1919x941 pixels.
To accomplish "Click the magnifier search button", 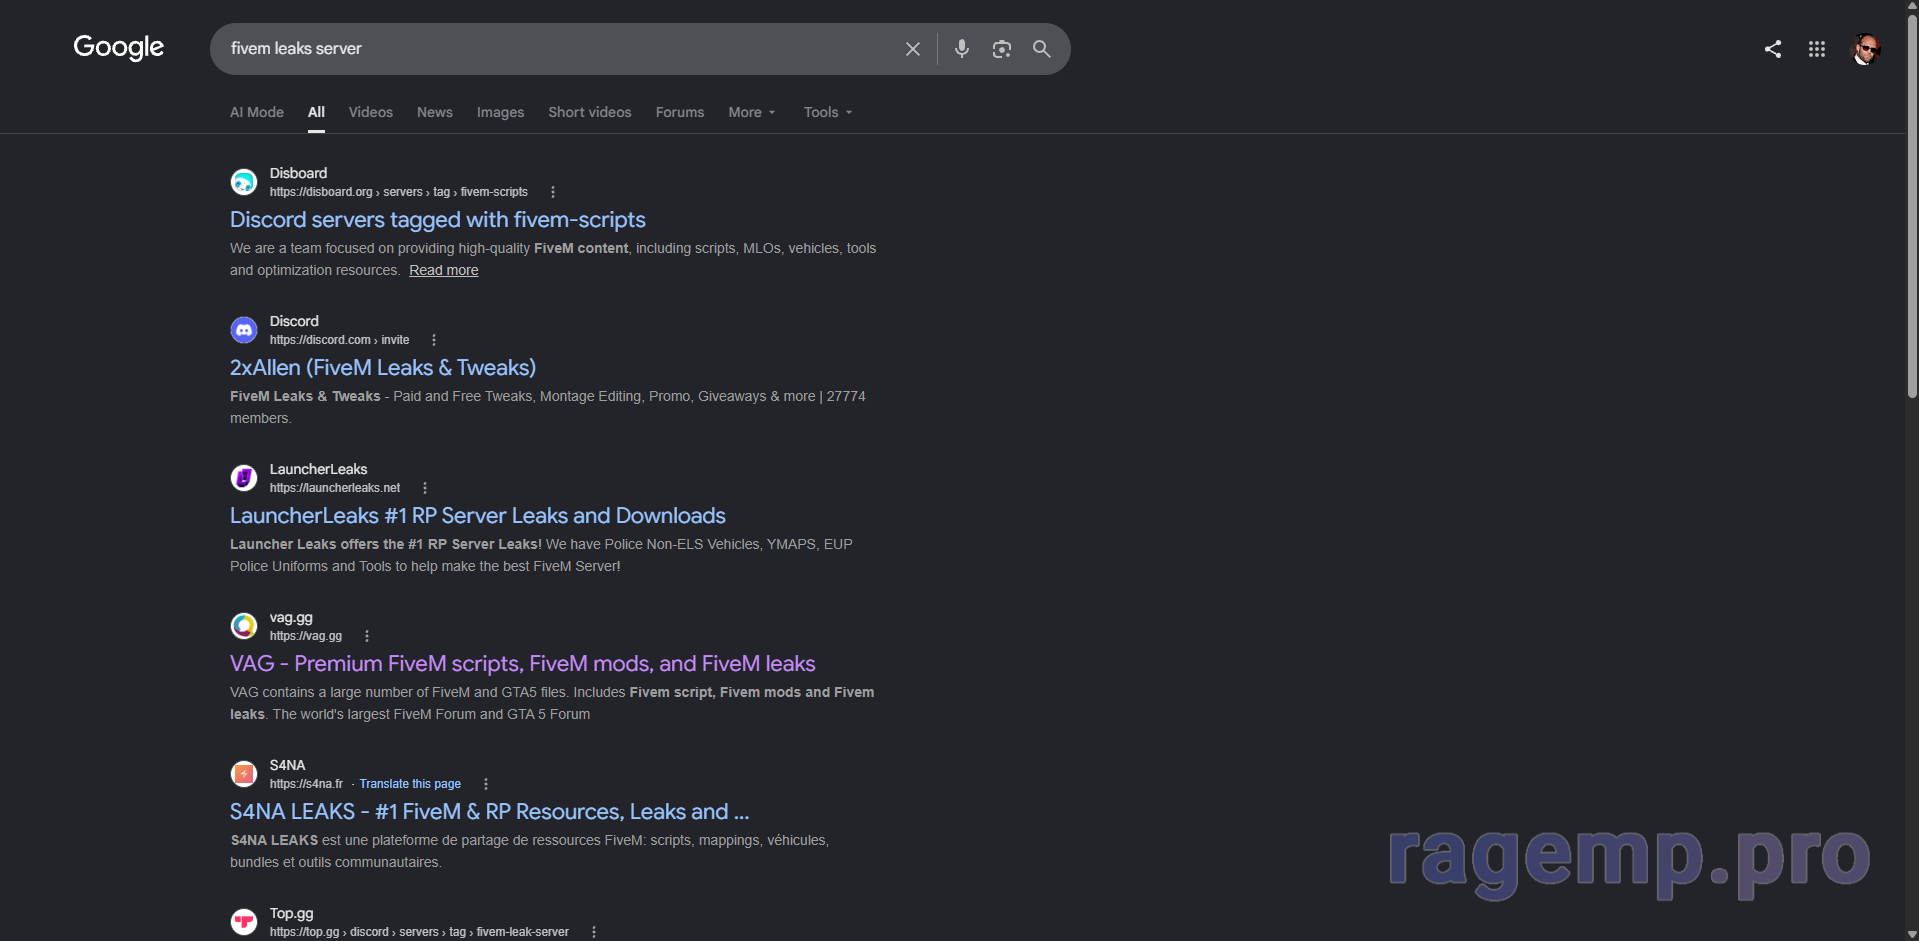I will point(1042,49).
